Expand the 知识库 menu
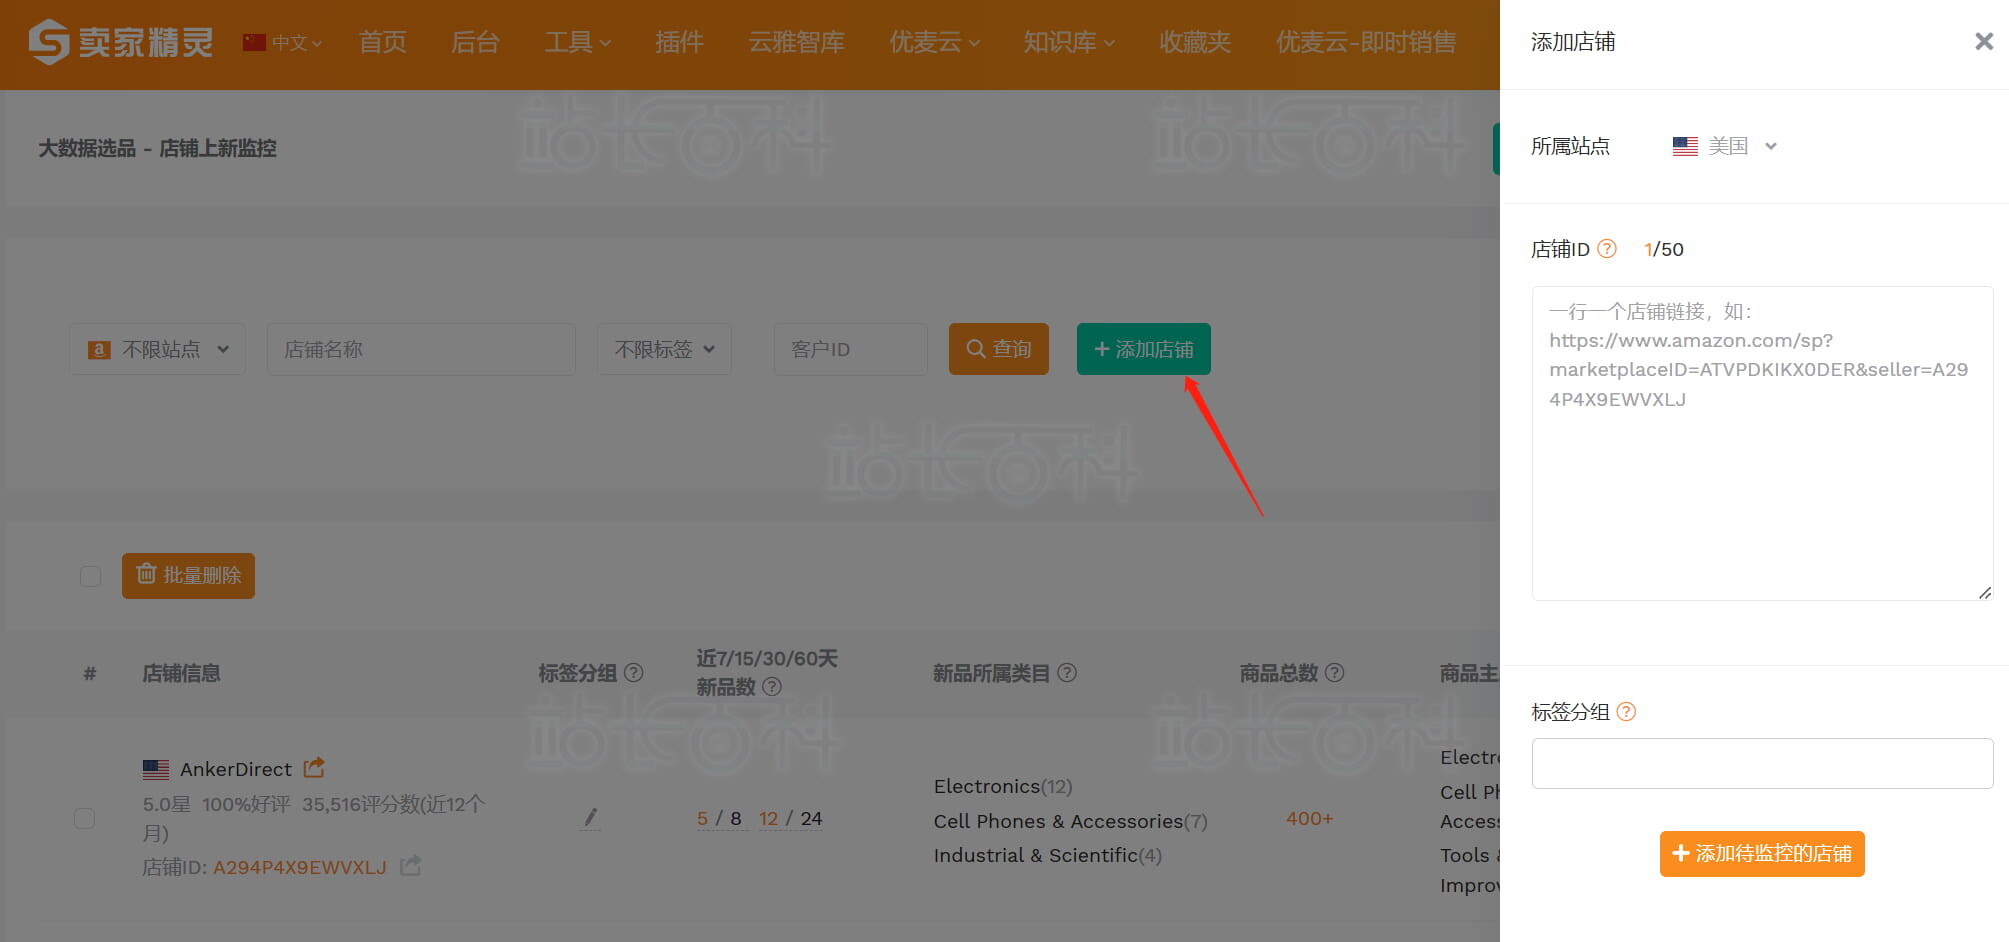2009x942 pixels. [1068, 42]
